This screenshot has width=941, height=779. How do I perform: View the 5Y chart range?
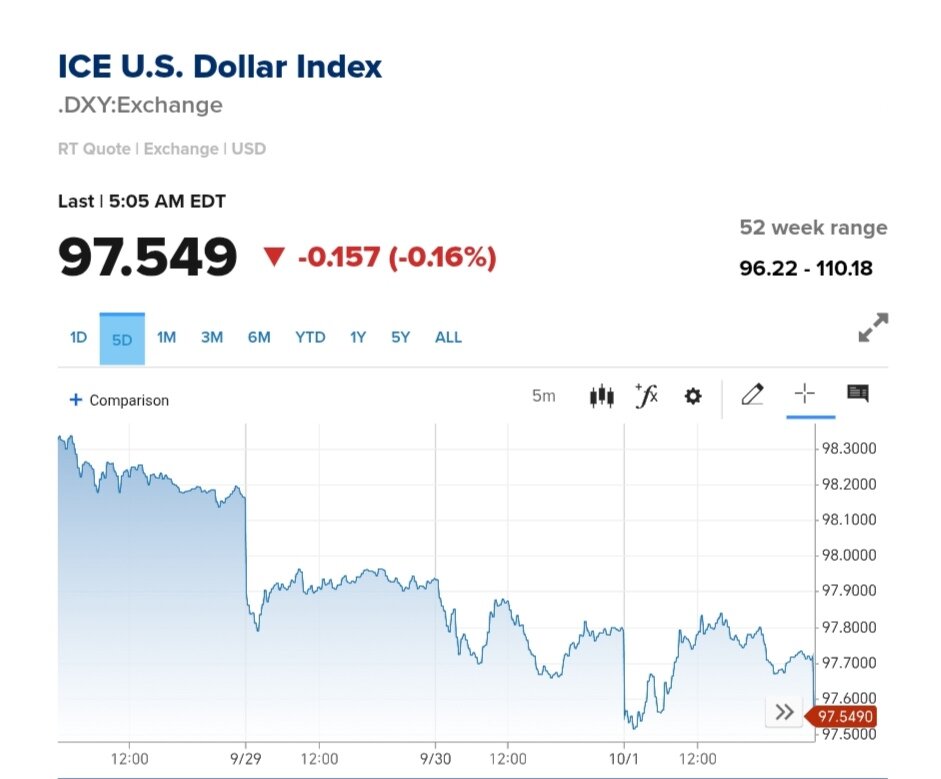pyautogui.click(x=401, y=337)
